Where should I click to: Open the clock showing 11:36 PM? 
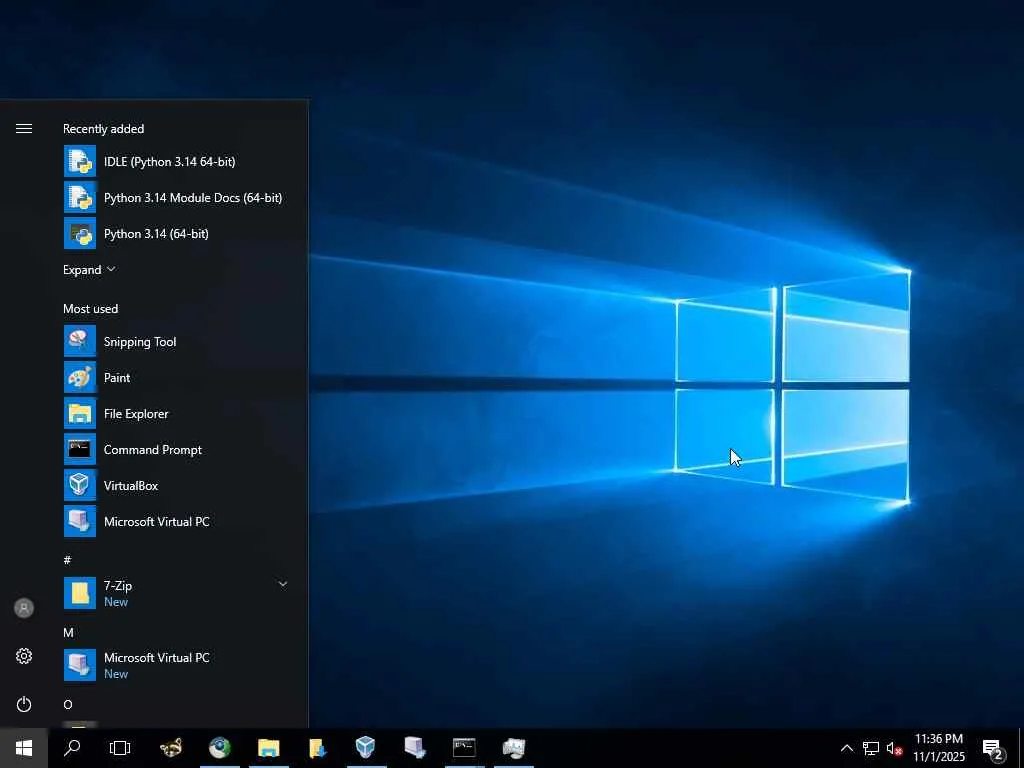click(938, 748)
